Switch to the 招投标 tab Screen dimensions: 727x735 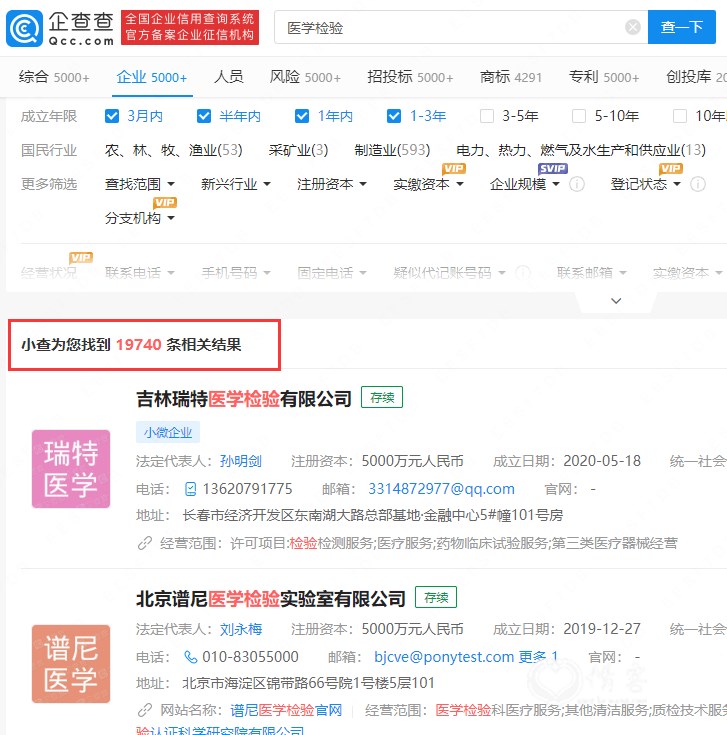coord(410,77)
